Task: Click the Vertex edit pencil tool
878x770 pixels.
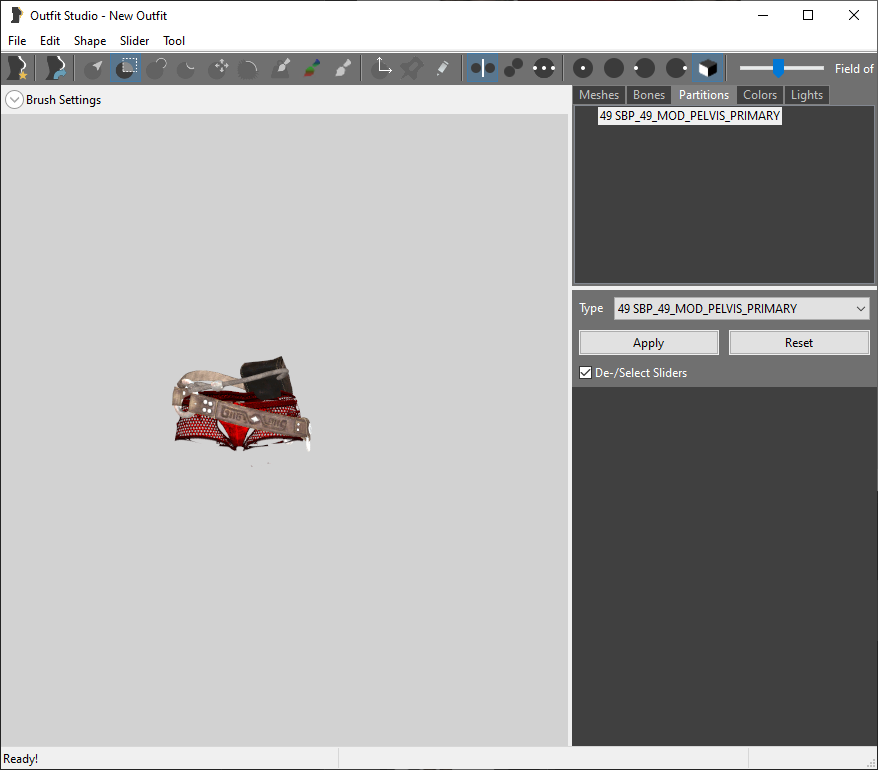Action: click(443, 68)
